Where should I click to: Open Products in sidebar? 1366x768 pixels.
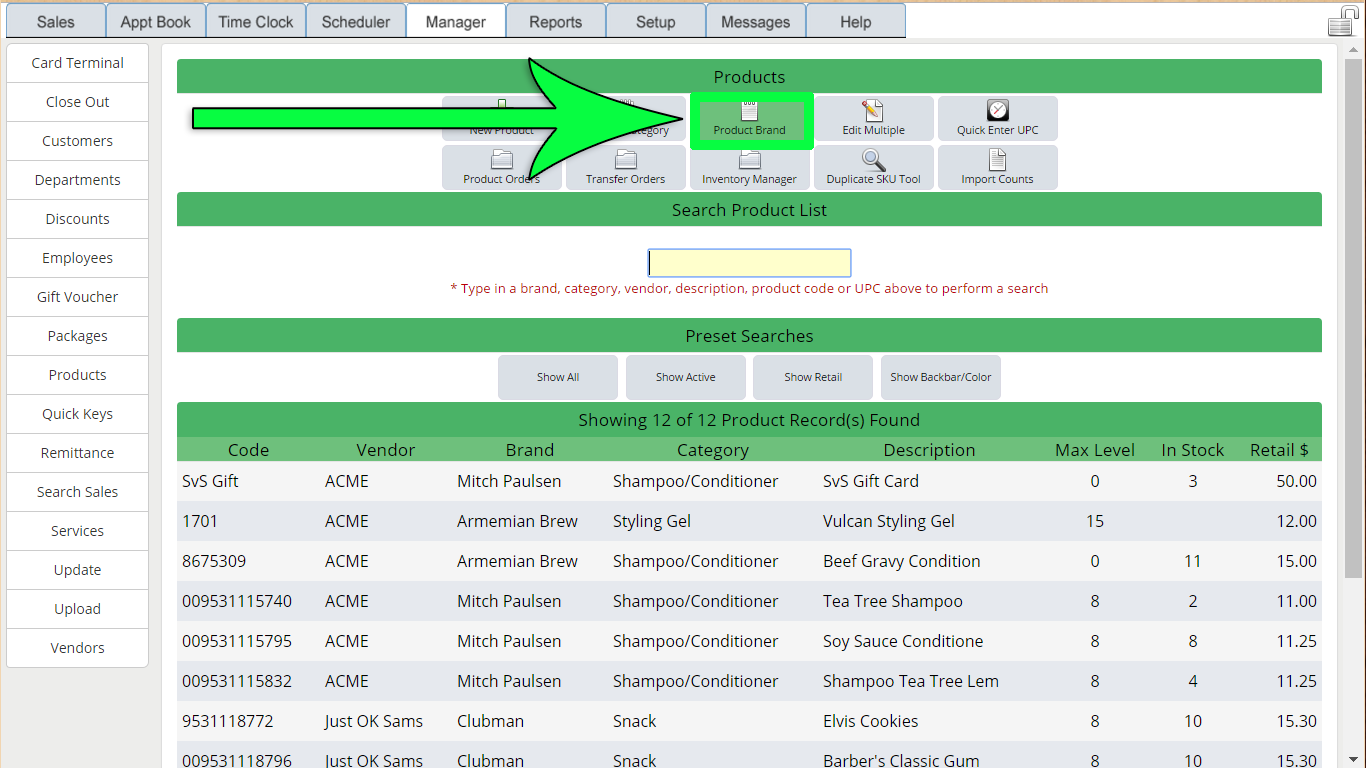click(77, 375)
